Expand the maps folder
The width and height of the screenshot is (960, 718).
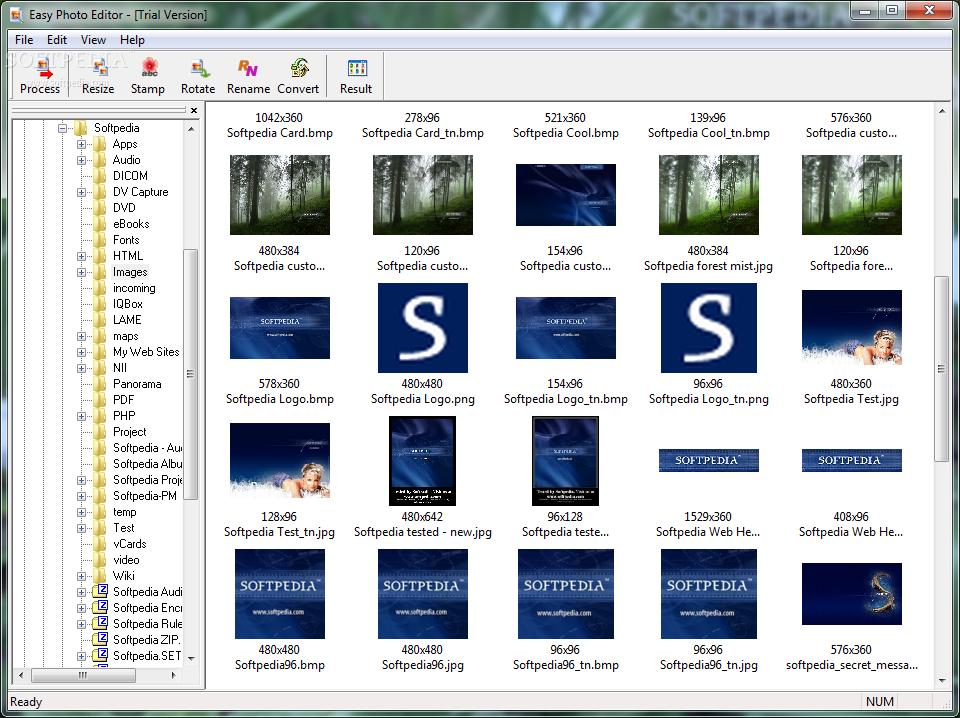point(81,336)
